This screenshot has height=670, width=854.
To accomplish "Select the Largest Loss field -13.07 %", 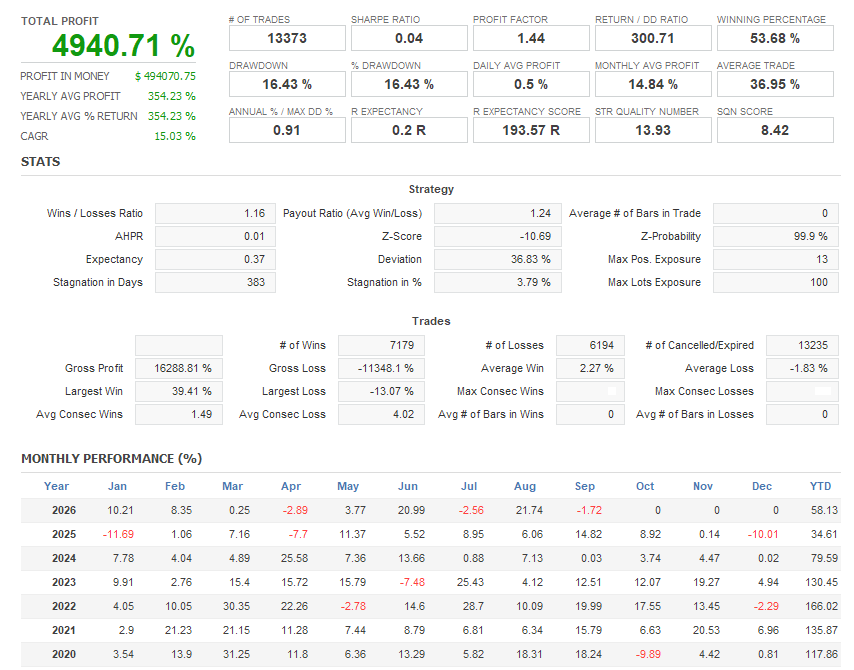I will [x=381, y=391].
